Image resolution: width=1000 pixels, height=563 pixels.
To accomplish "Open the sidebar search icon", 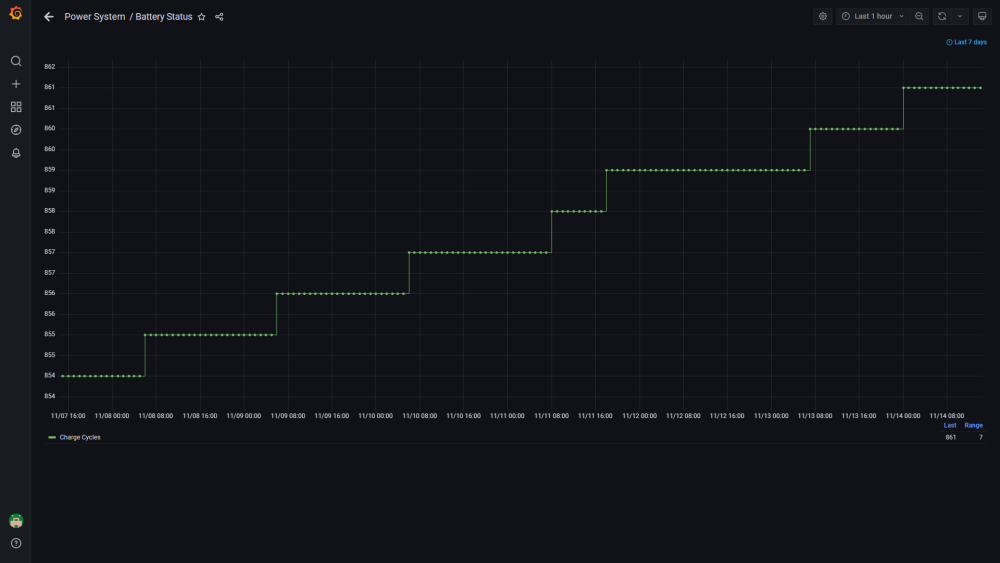I will click(16, 61).
